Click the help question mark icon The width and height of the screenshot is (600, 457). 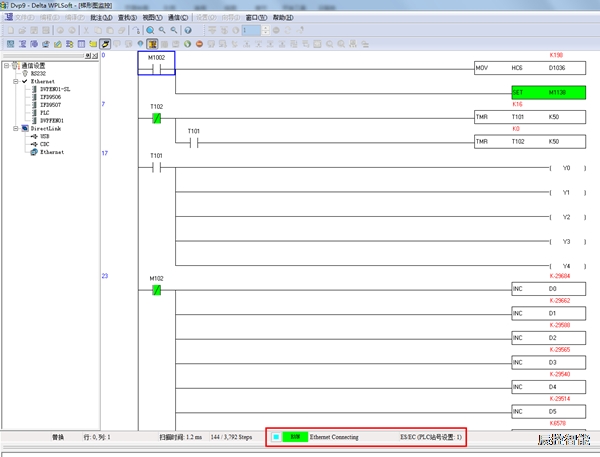click(187, 30)
